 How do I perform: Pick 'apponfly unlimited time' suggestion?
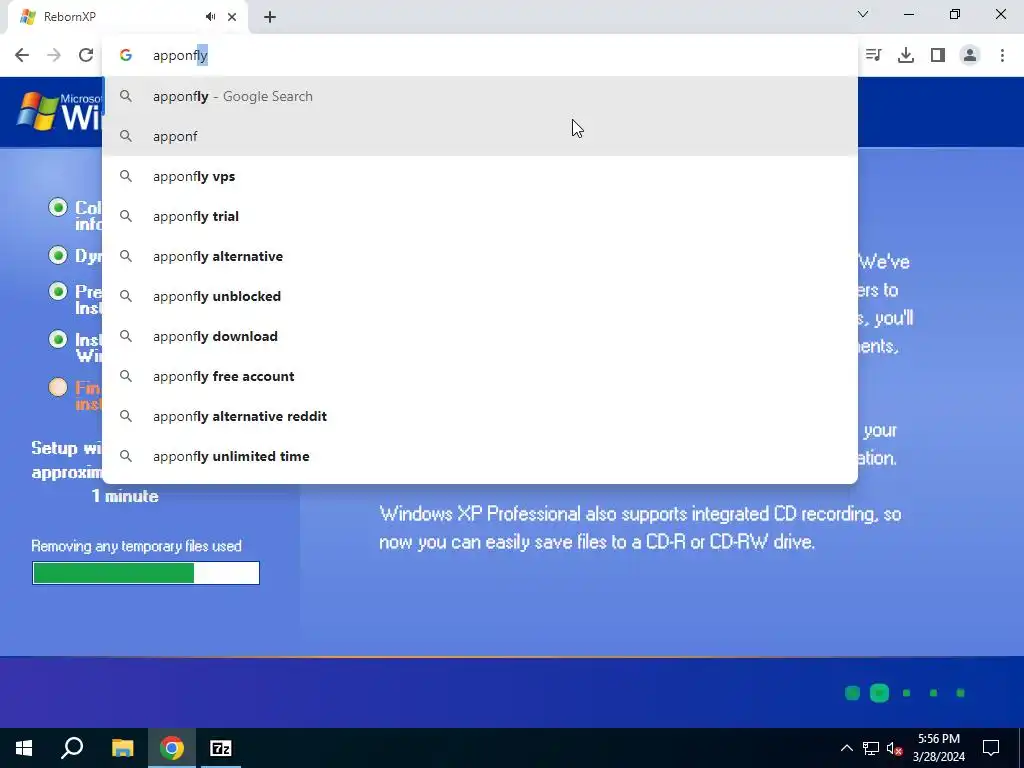click(x=480, y=456)
